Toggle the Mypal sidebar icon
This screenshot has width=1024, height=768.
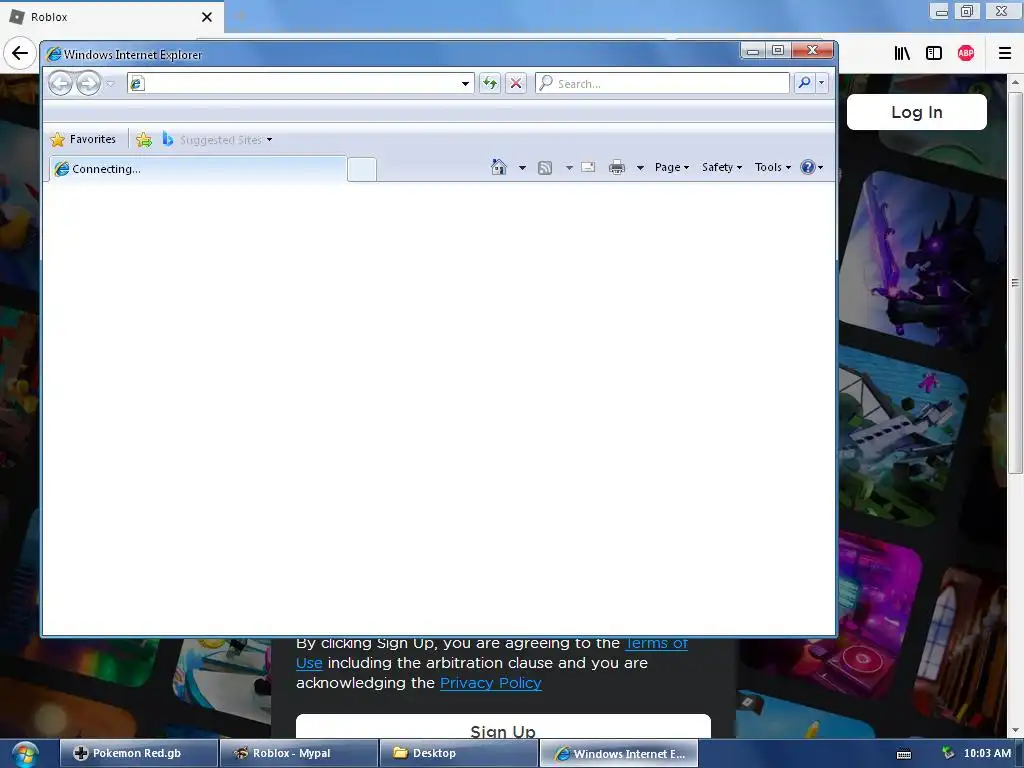point(934,54)
